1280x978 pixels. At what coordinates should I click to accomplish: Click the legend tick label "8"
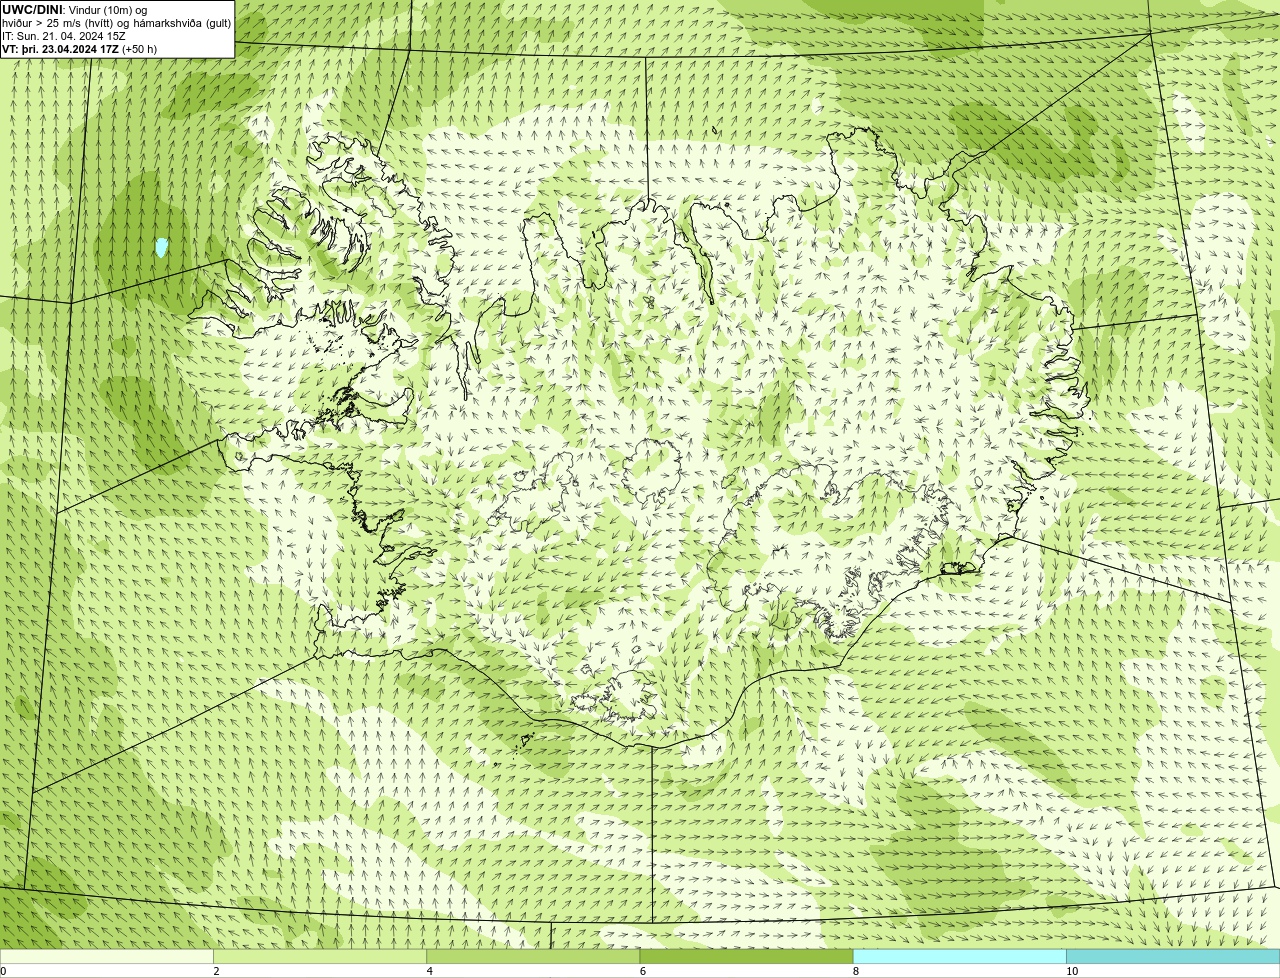(x=856, y=971)
